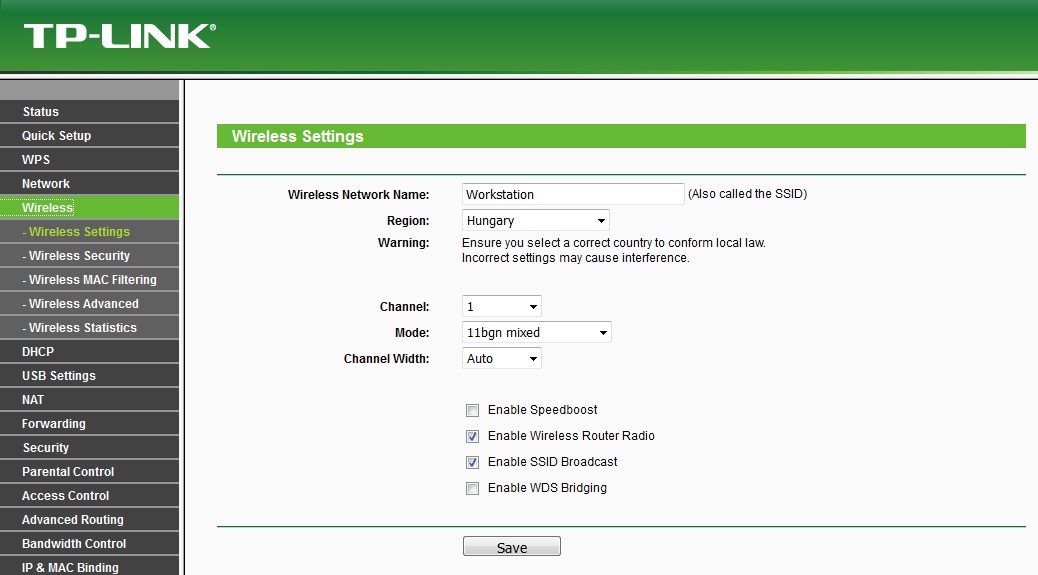
Task: Open the Status page
Action: [89, 111]
